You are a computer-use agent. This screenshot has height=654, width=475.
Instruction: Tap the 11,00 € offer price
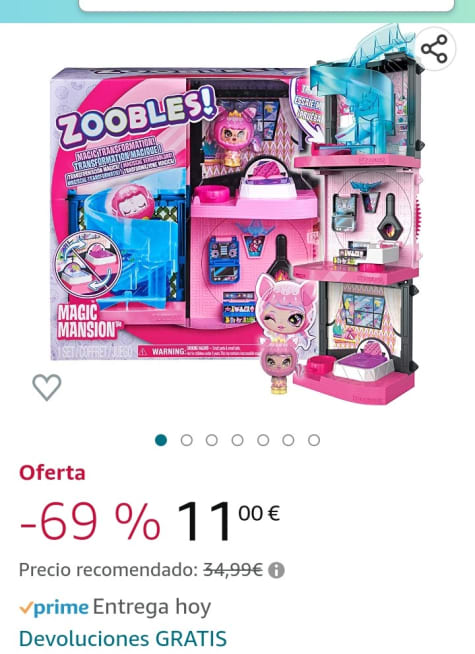(x=229, y=521)
